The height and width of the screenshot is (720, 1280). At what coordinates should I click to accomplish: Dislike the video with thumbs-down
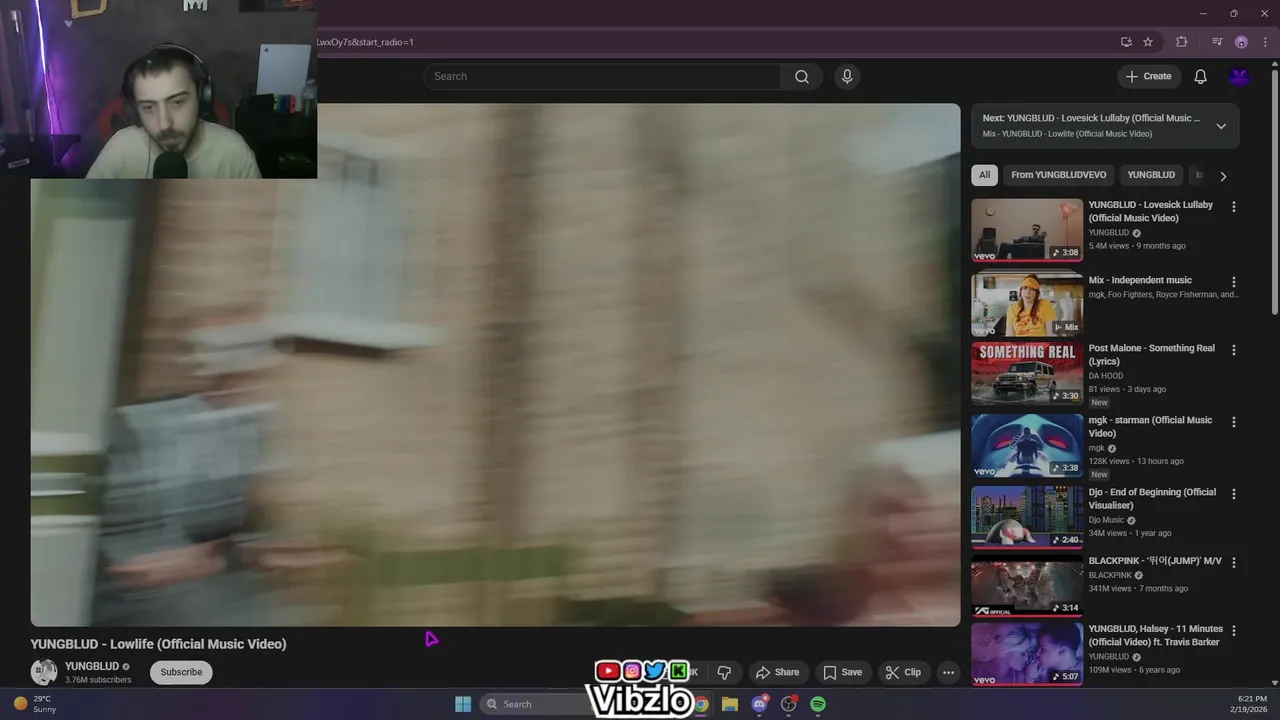(724, 672)
